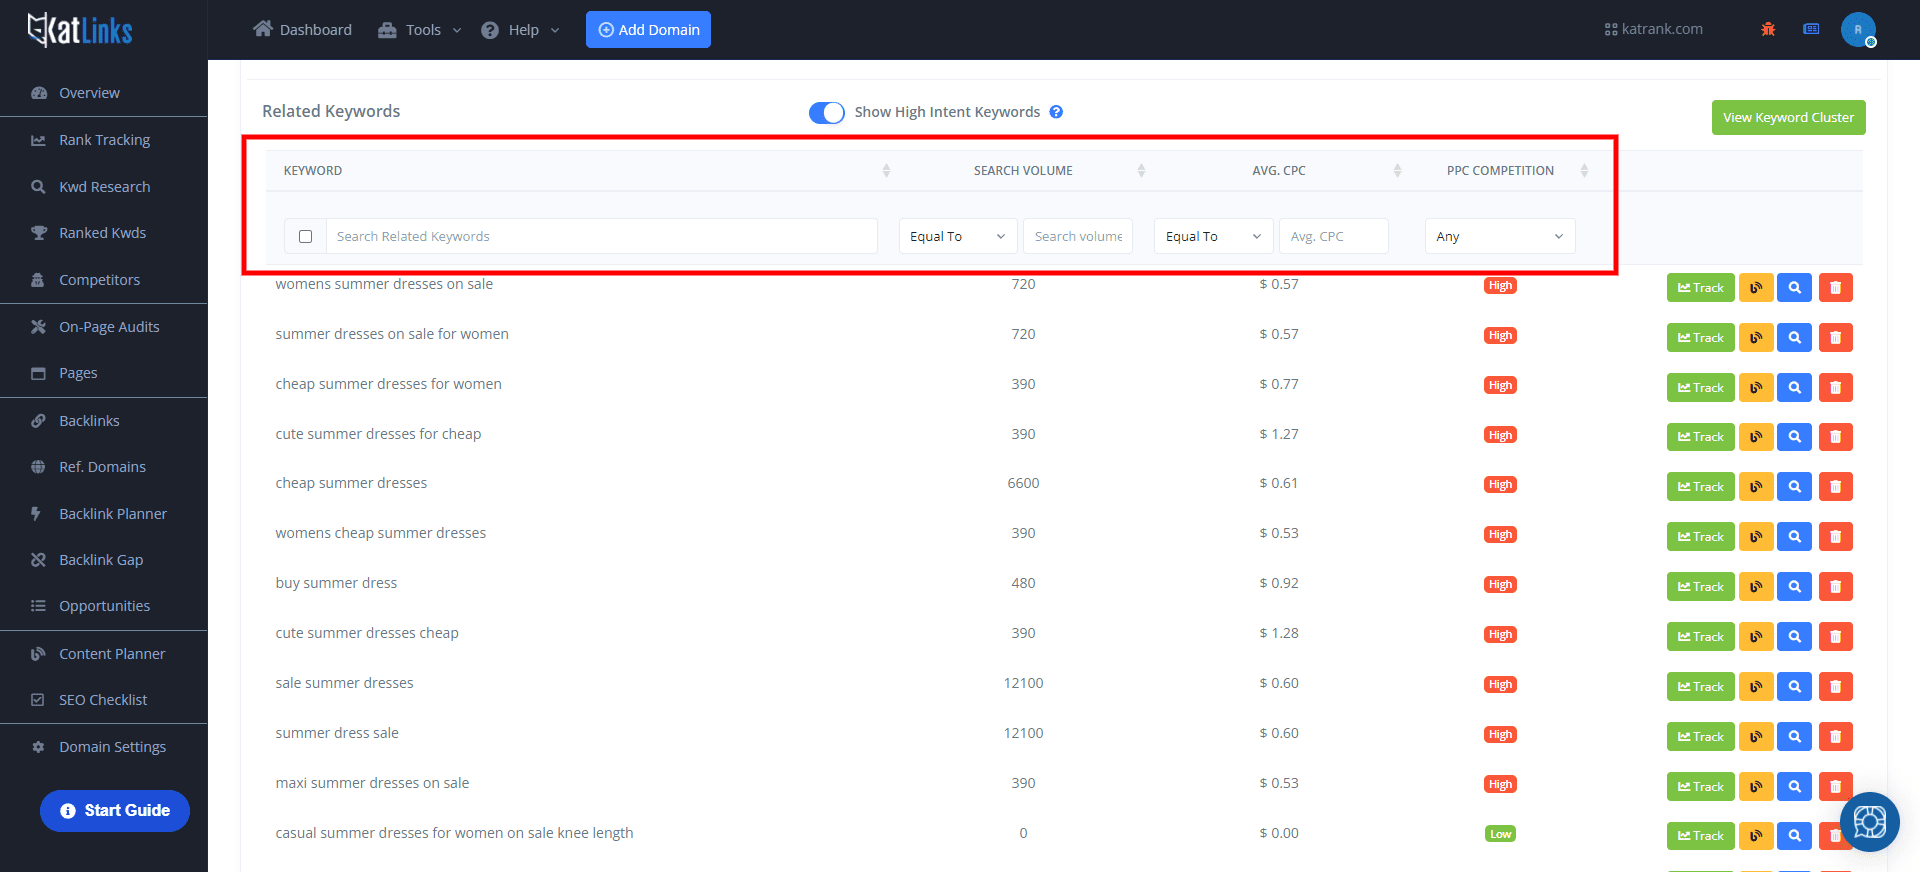Delete the cheap summer dresses for women row
This screenshot has height=872, width=1920.
click(1835, 388)
